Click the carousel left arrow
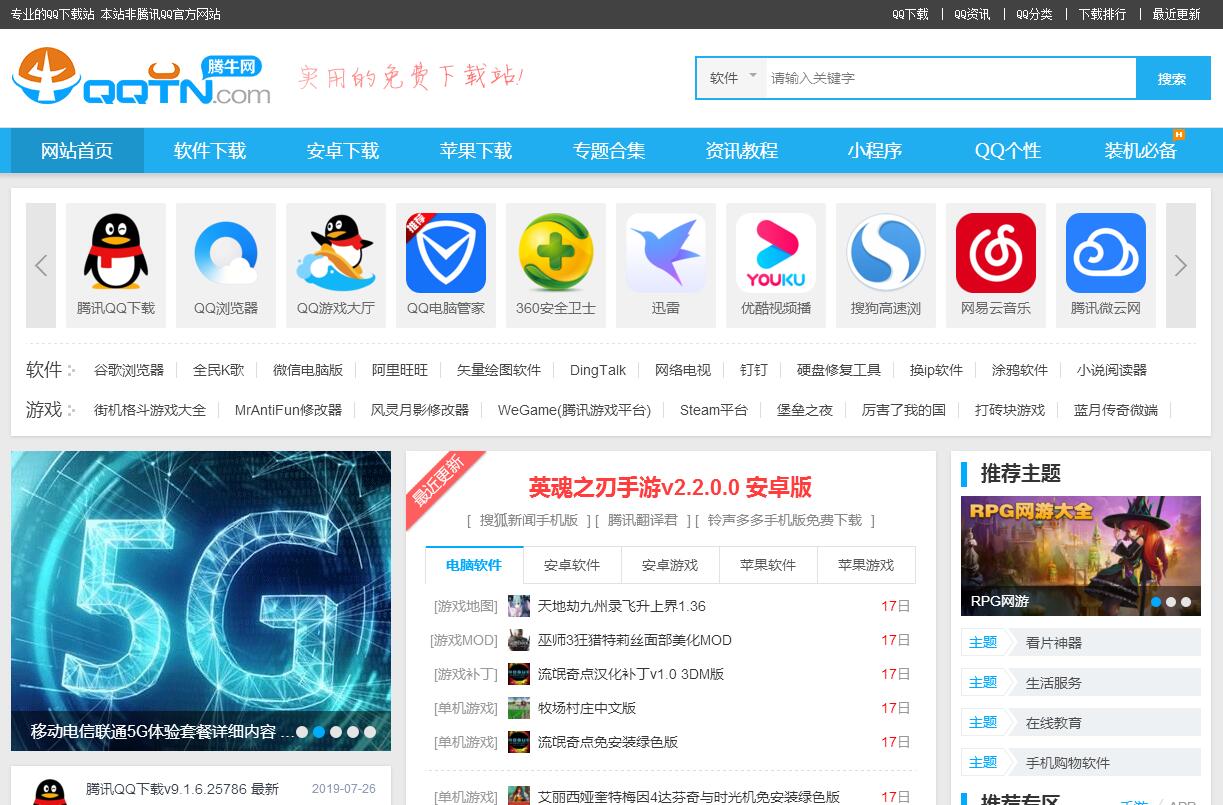1223x805 pixels. 41,265
